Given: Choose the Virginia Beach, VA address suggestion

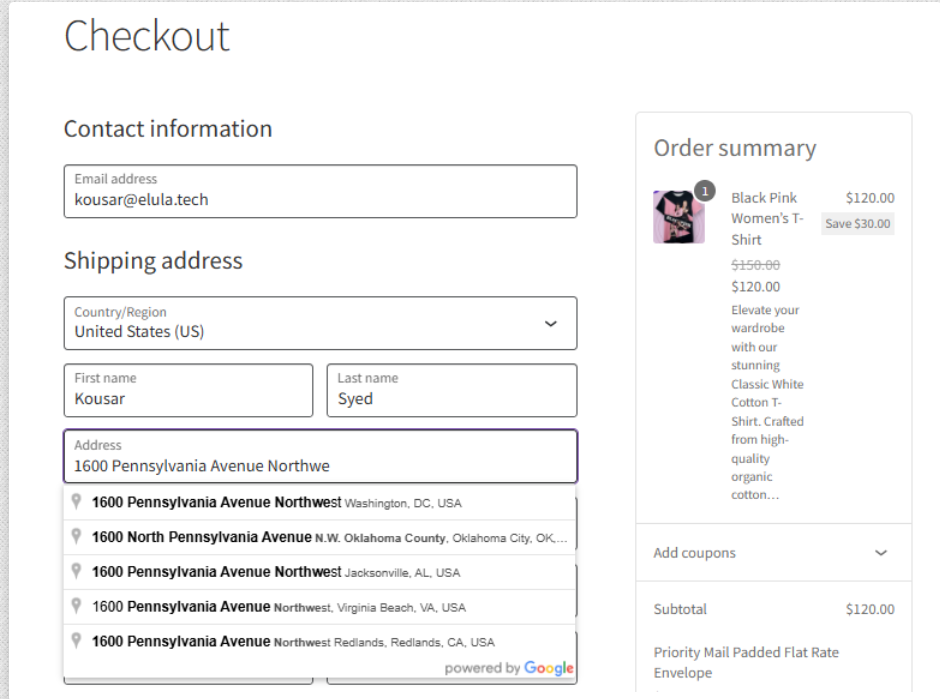Looking at the screenshot, I should point(320,607).
